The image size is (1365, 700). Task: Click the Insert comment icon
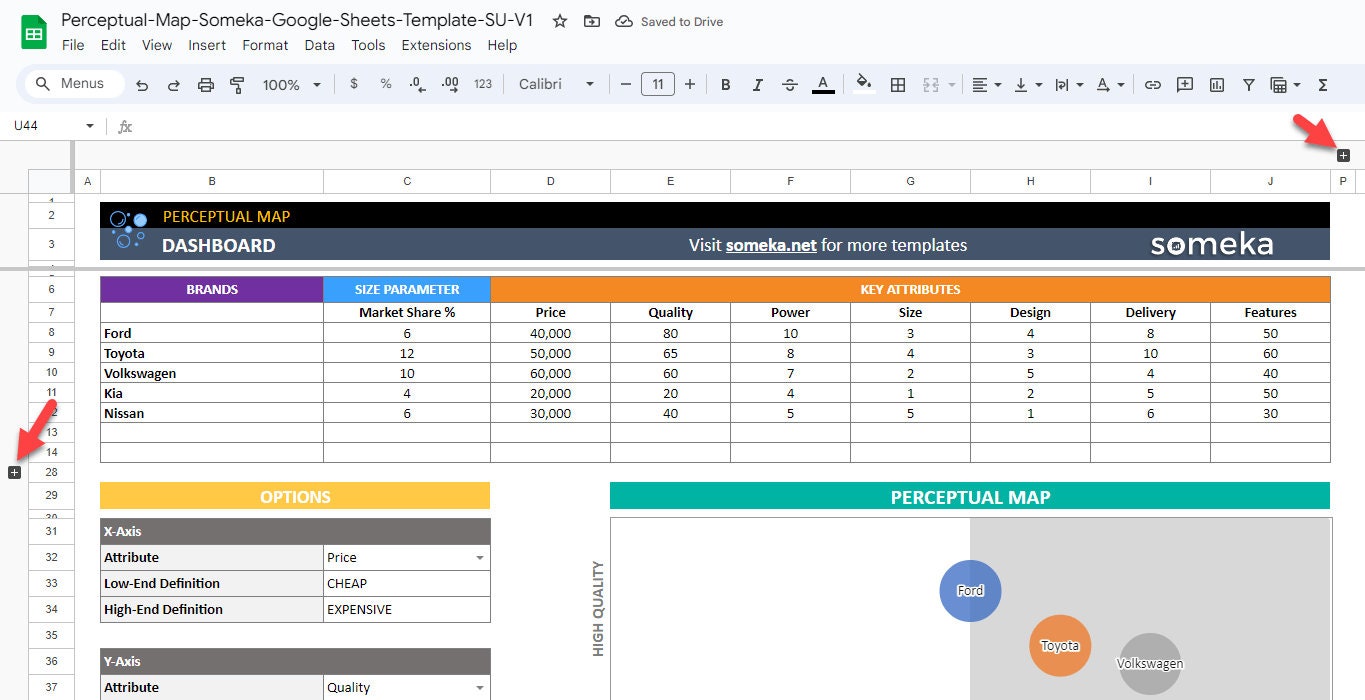click(x=1184, y=85)
